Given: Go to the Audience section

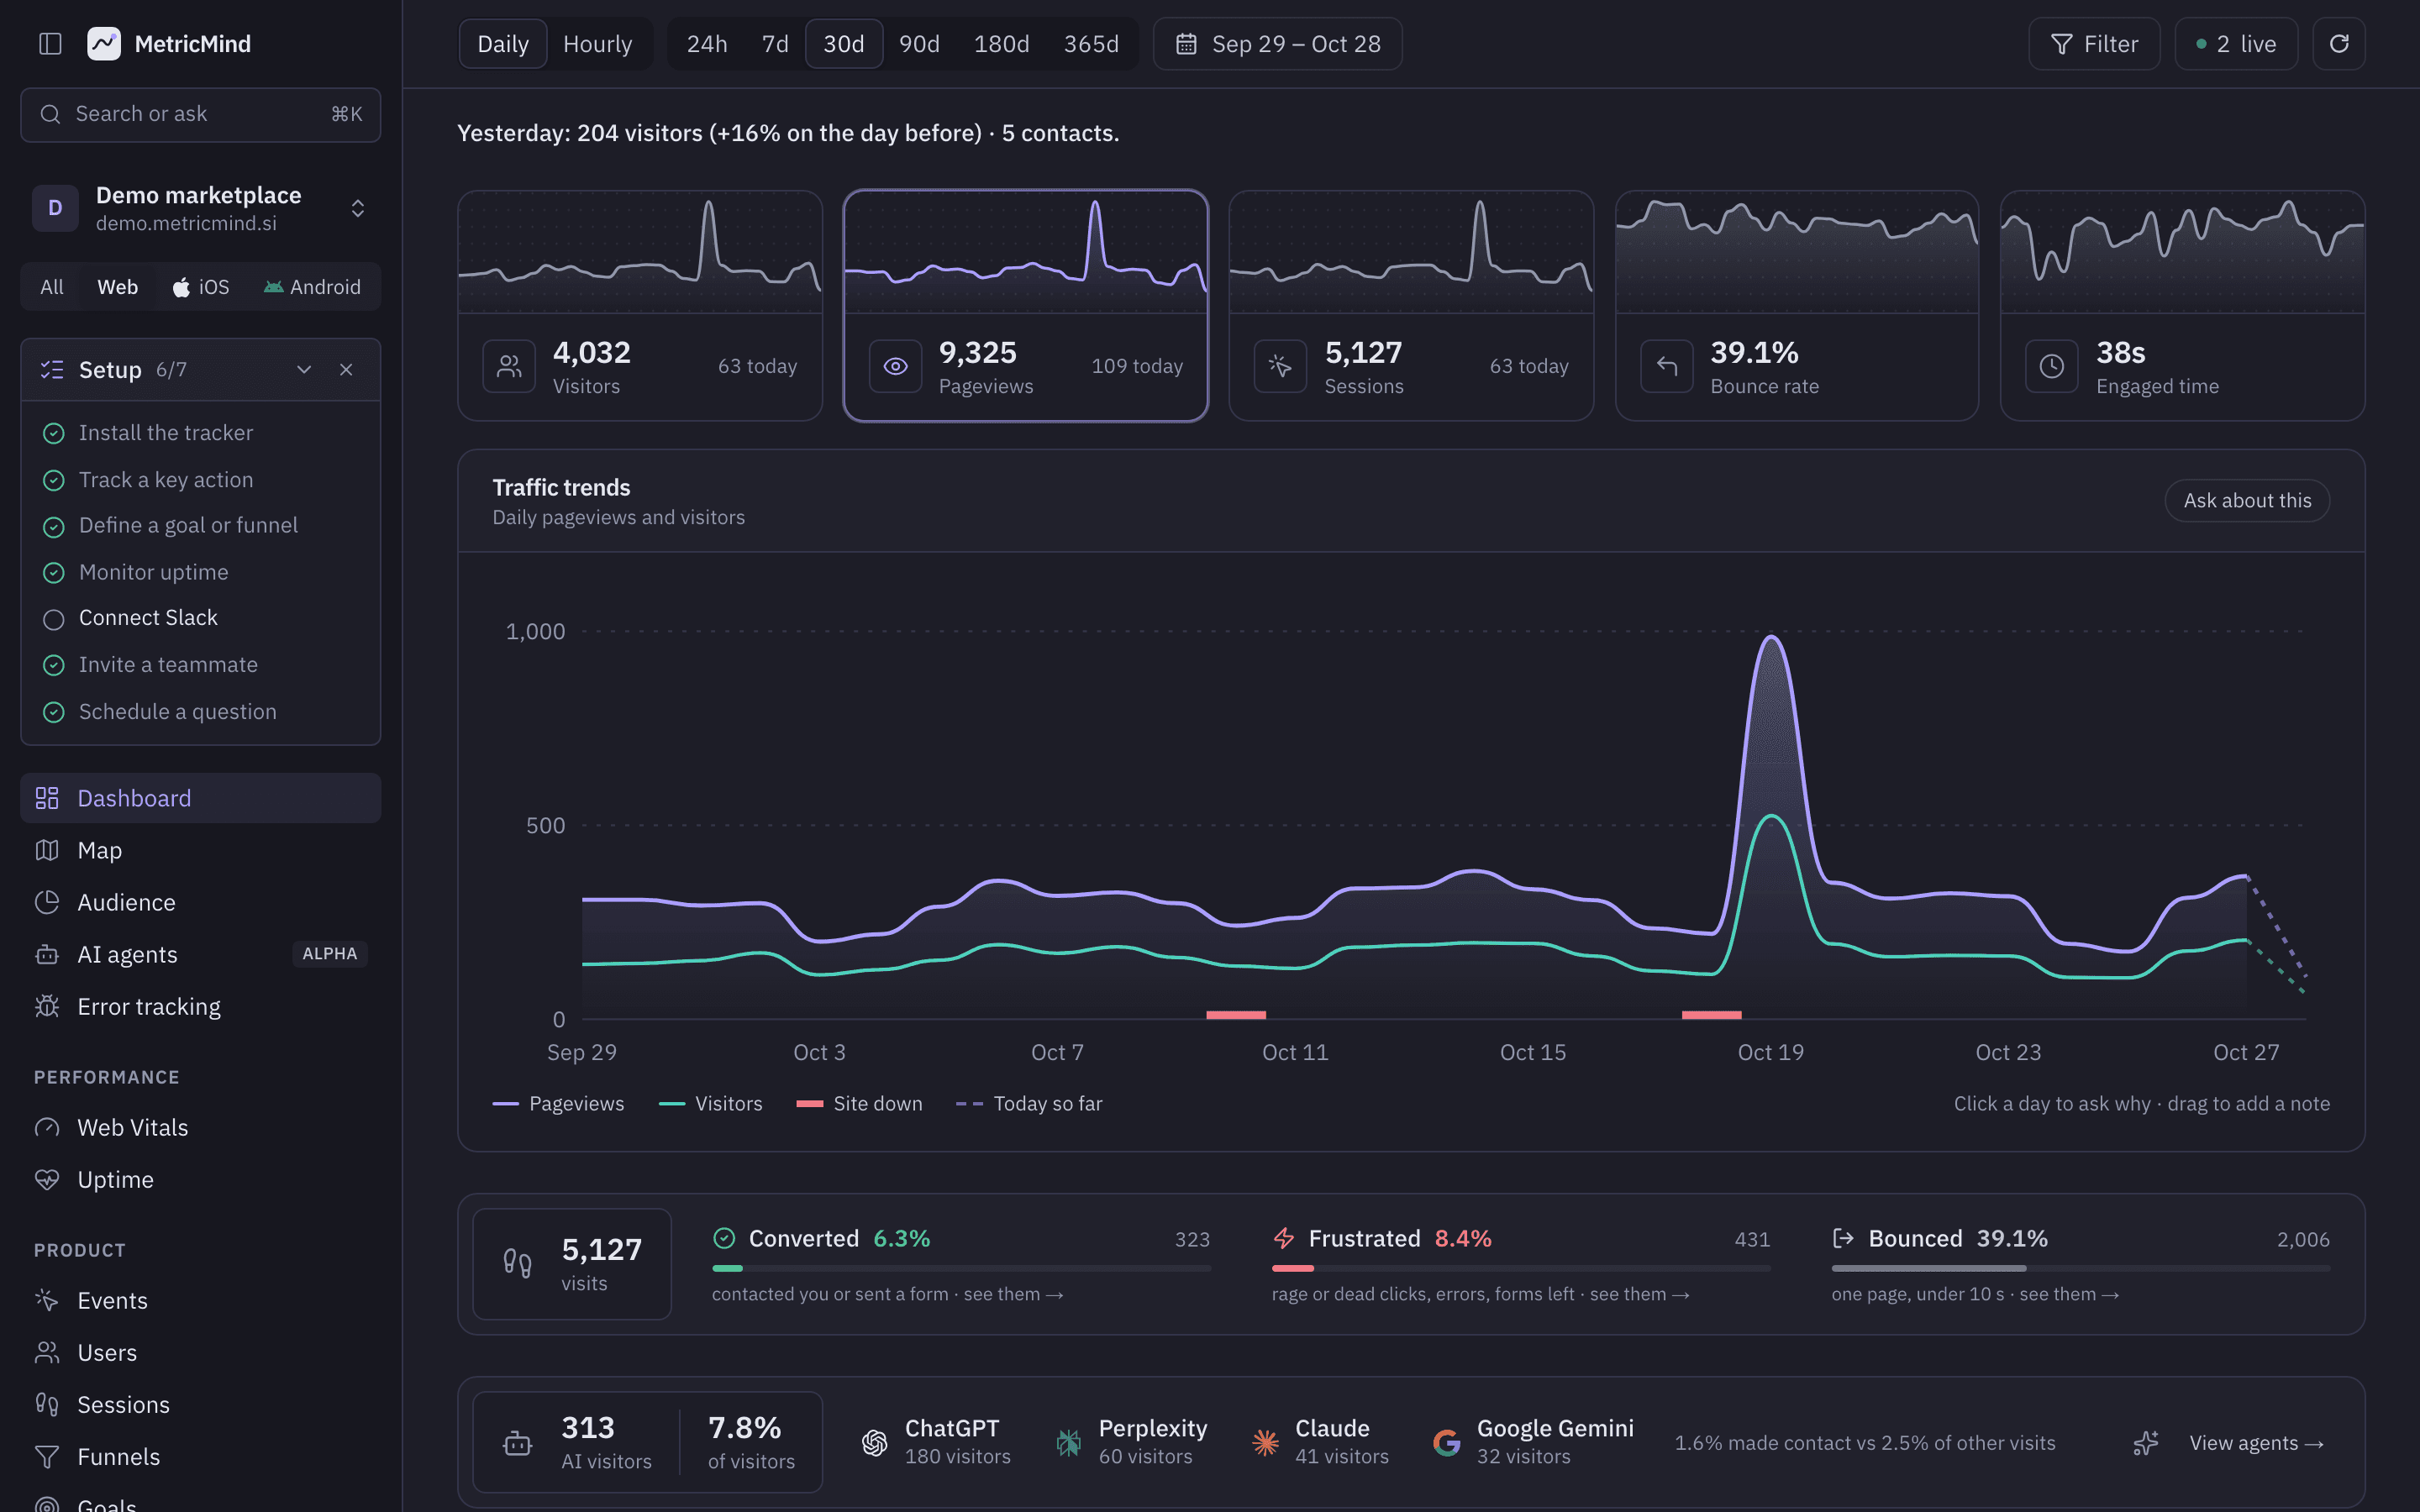Looking at the screenshot, I should [x=200, y=902].
